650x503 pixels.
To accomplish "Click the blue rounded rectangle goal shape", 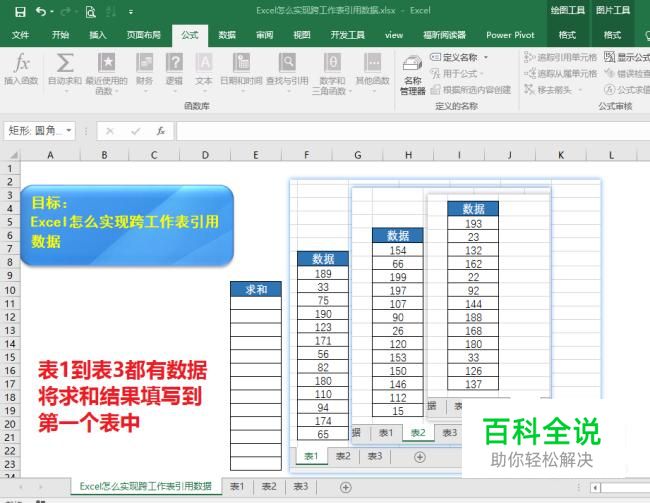I will (x=127, y=225).
